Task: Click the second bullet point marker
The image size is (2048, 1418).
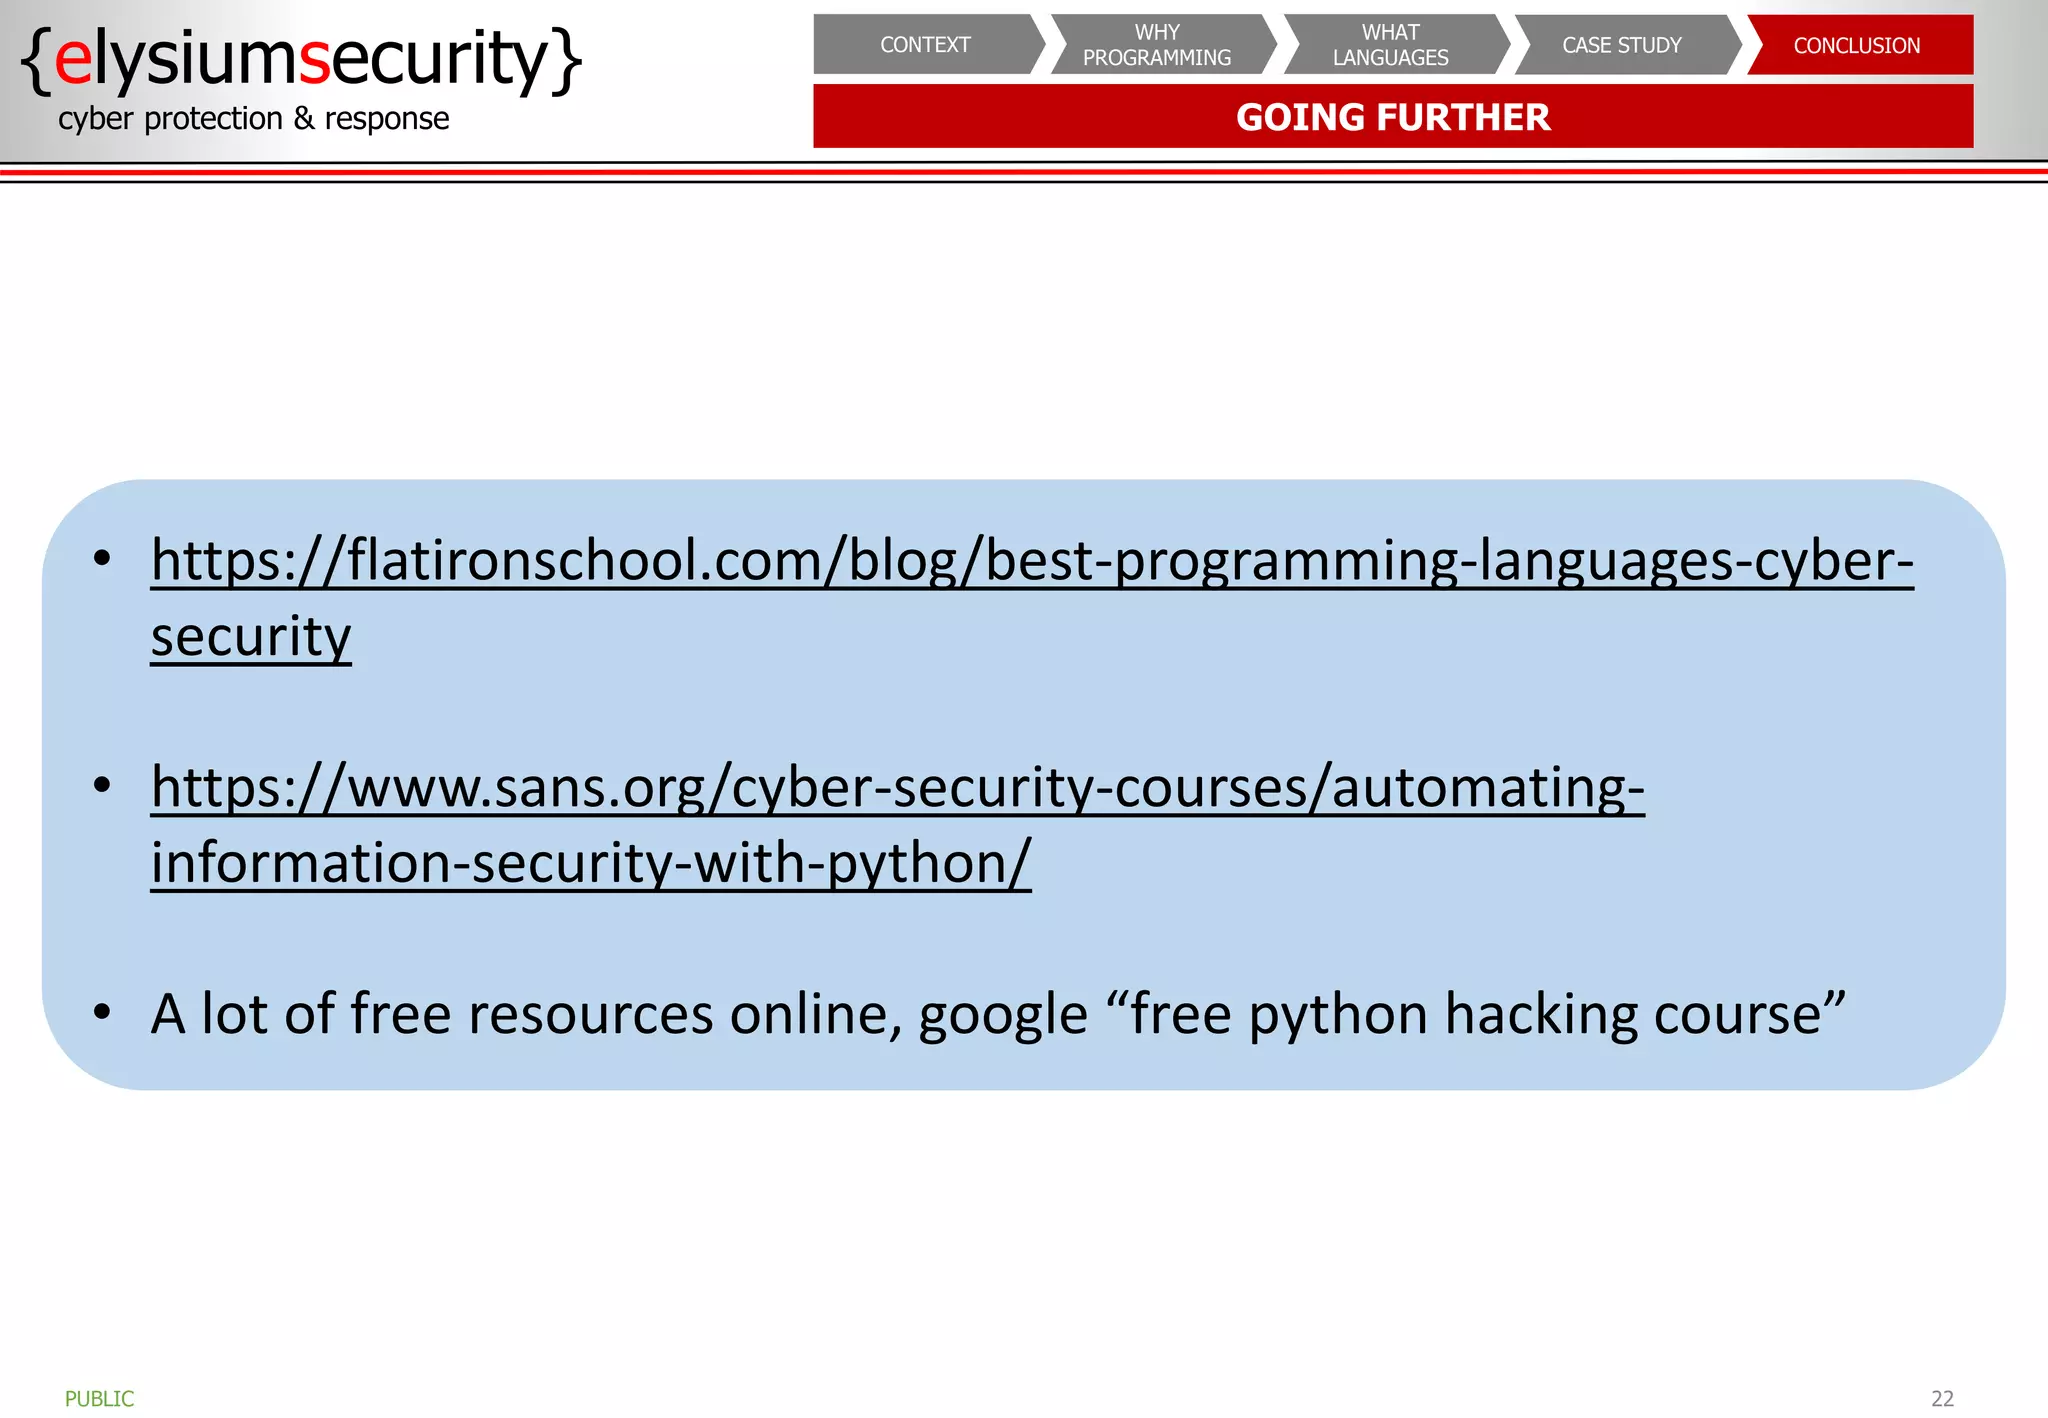Action: point(101,786)
